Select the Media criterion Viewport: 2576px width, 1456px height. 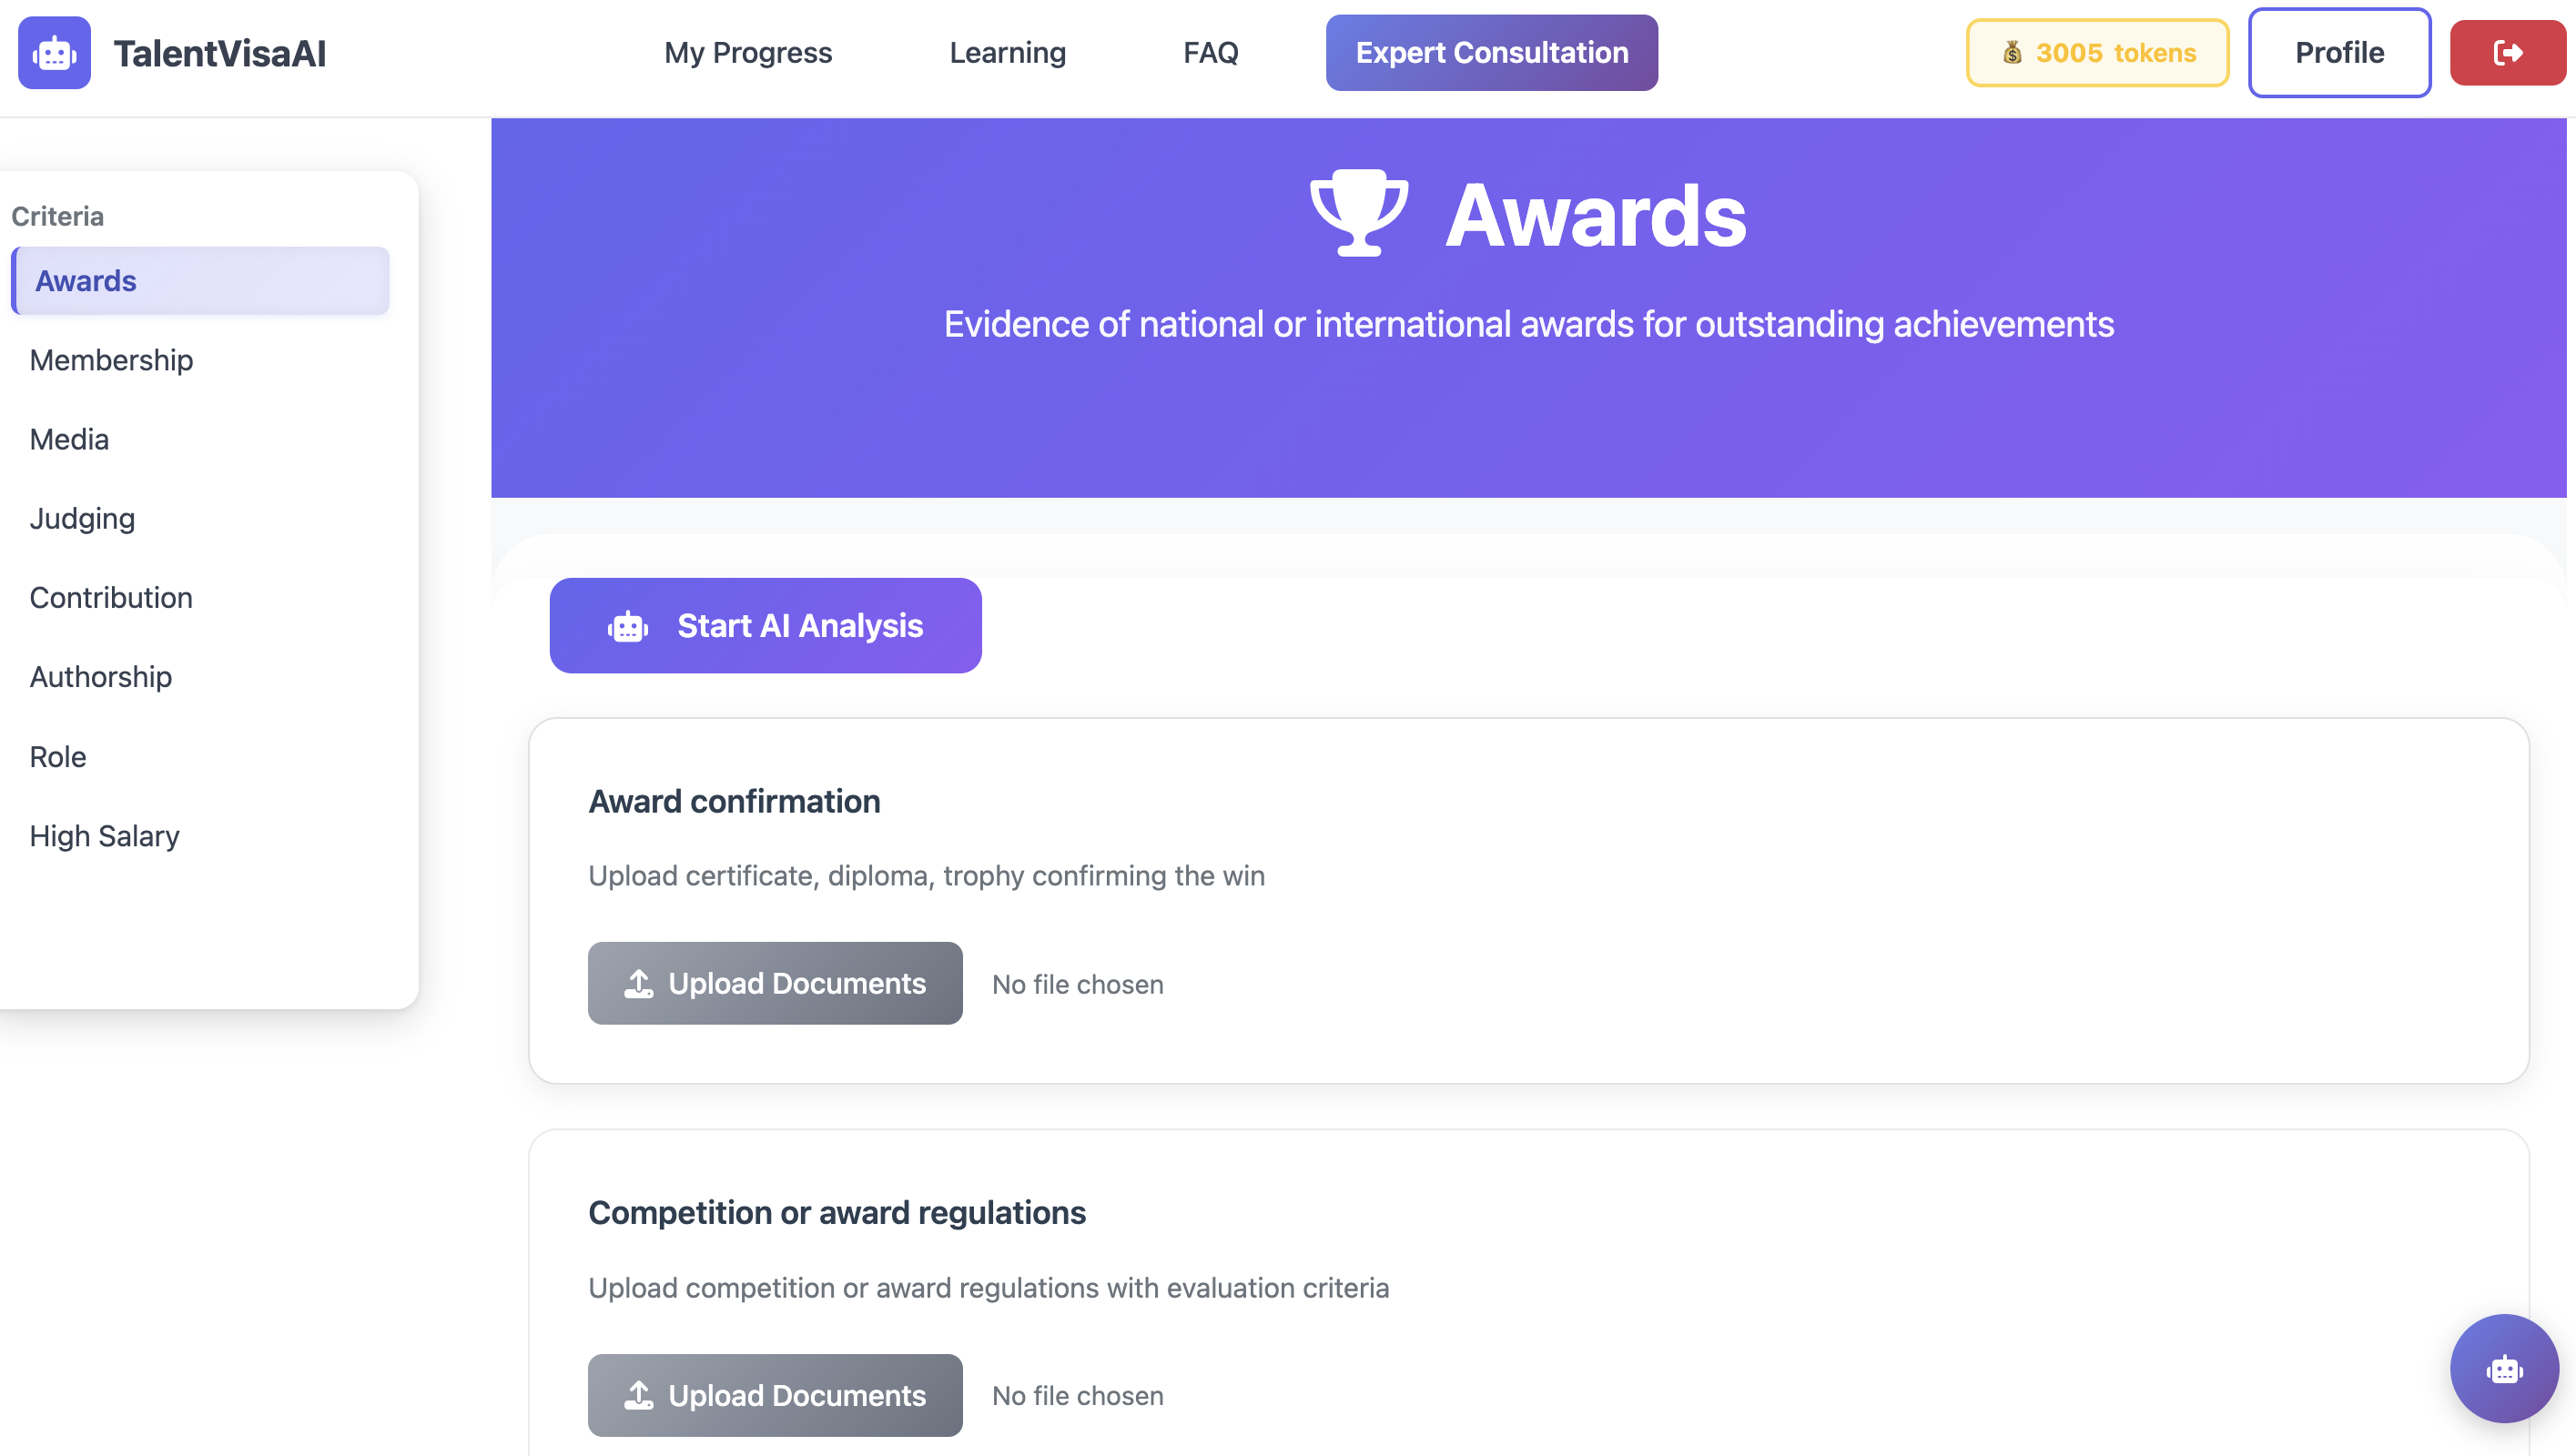click(69, 439)
